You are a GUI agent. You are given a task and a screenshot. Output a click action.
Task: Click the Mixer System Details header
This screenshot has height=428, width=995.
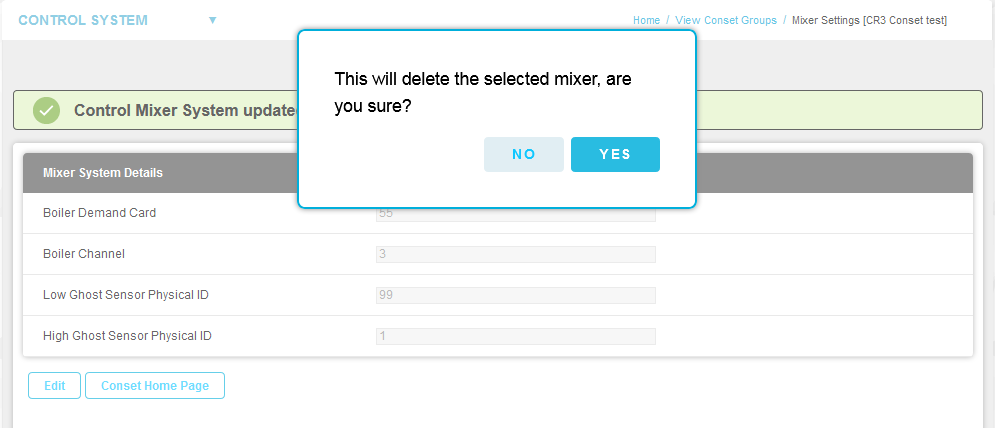pyautogui.click(x=103, y=172)
